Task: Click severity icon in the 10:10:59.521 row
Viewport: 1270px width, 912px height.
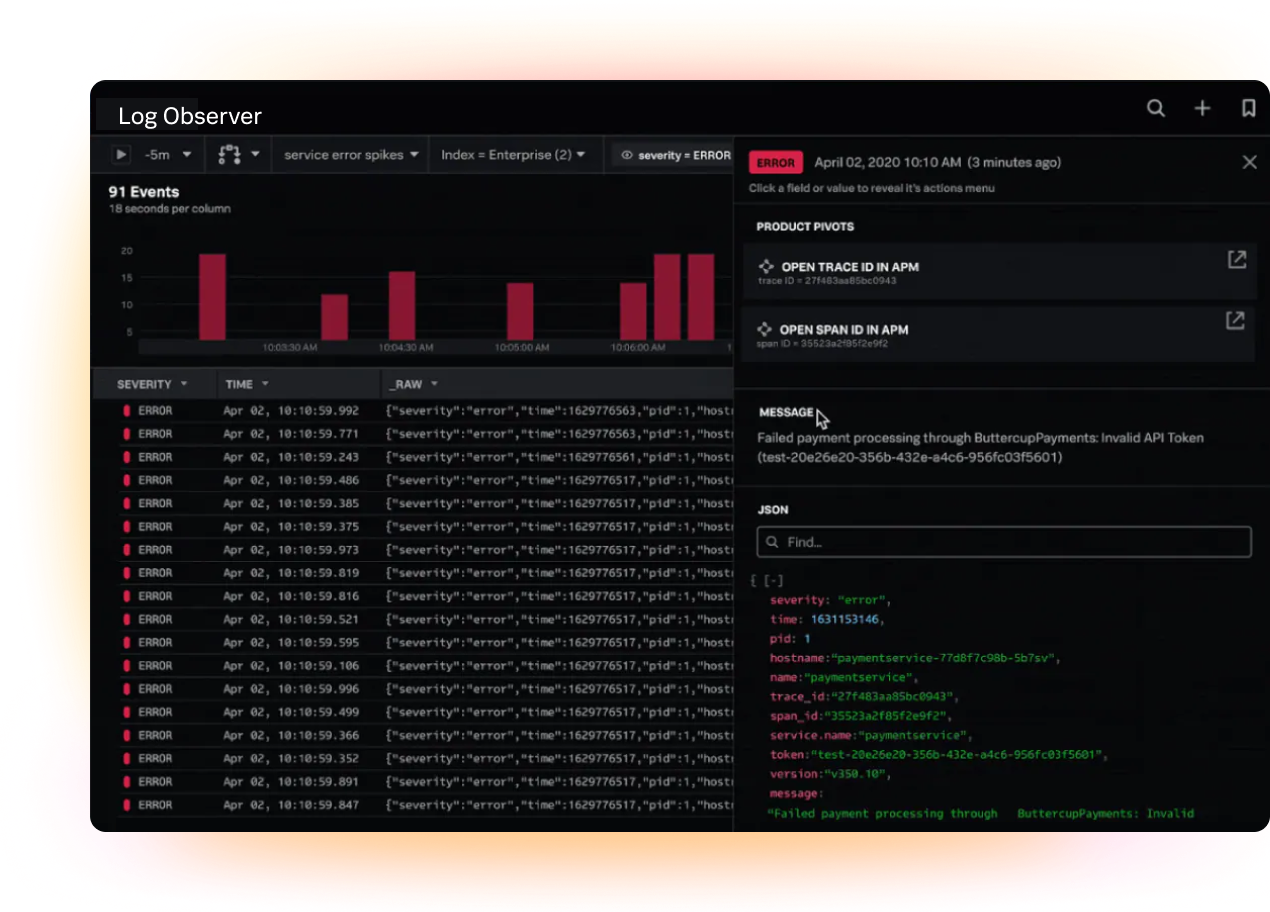Action: tap(127, 619)
